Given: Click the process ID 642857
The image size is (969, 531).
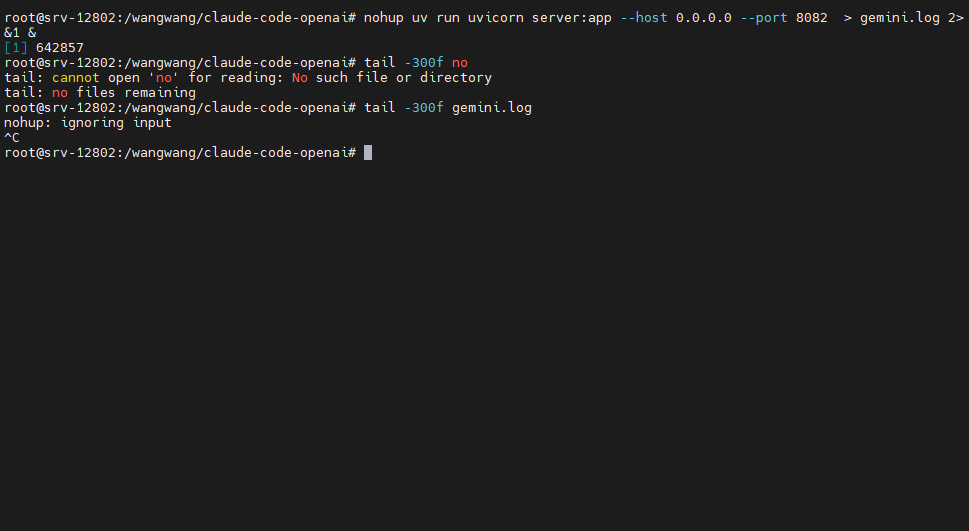Looking at the screenshot, I should [60, 48].
